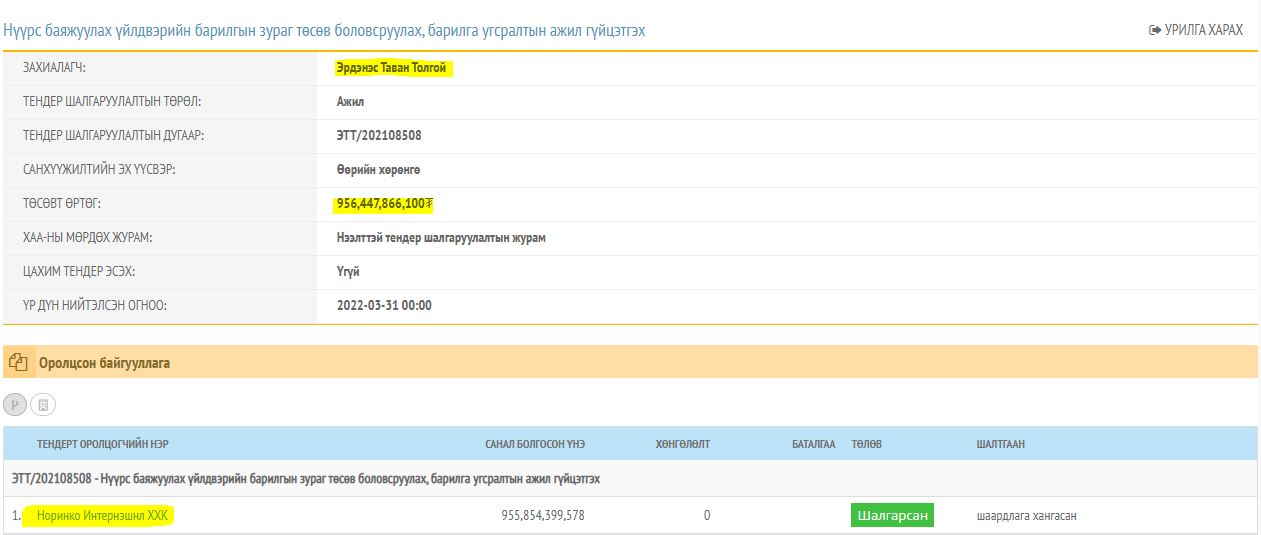Open the УРИЛГА ХАРАХ link text

pos(1203,30)
